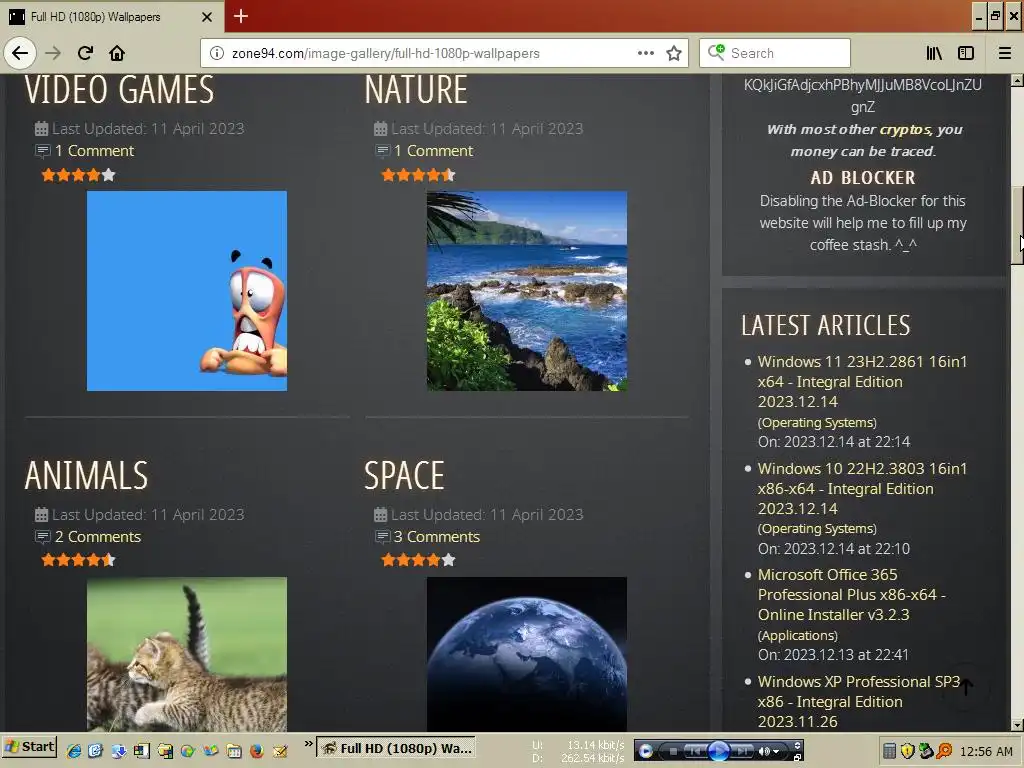Focus the Search box in toolbar

click(775, 53)
